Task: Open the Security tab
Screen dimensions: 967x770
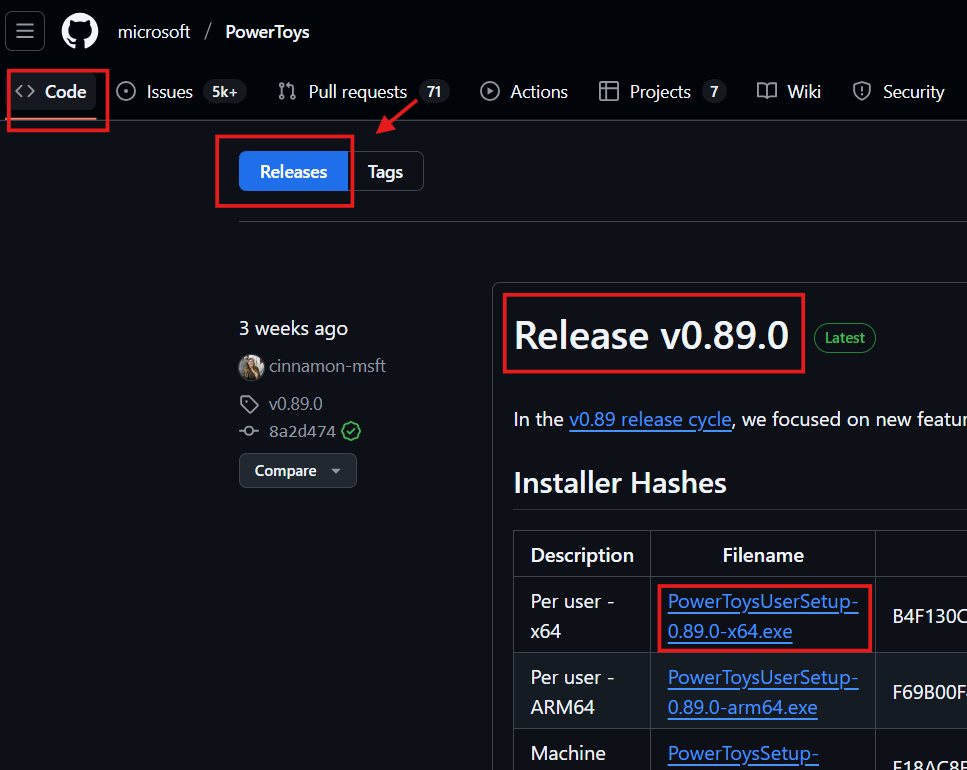Action: [898, 92]
